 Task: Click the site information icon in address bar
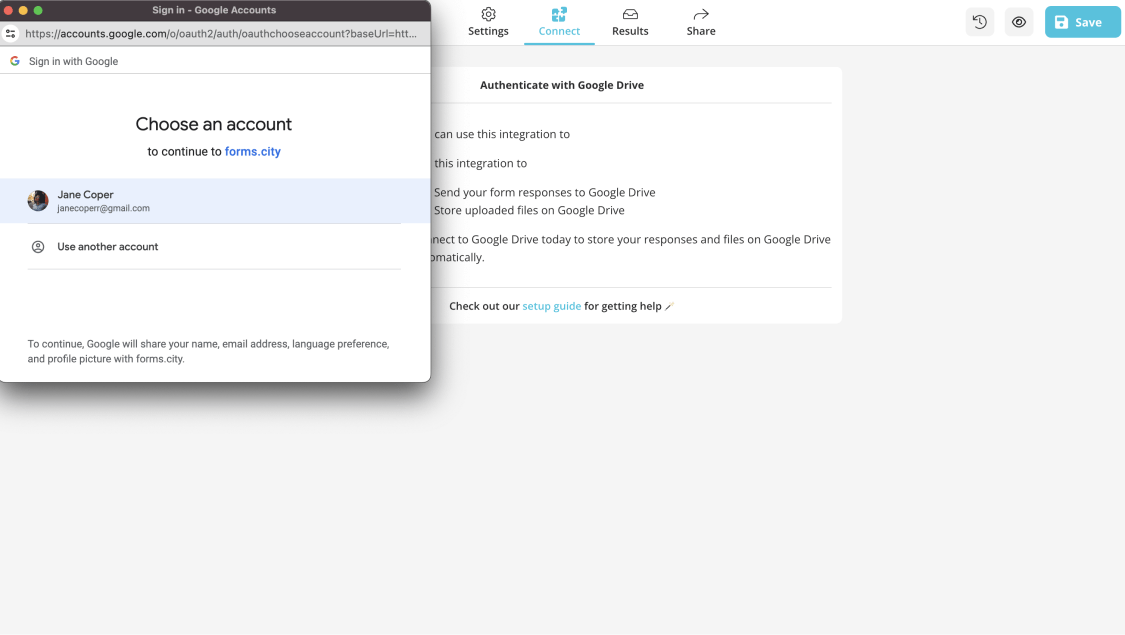[10, 33]
